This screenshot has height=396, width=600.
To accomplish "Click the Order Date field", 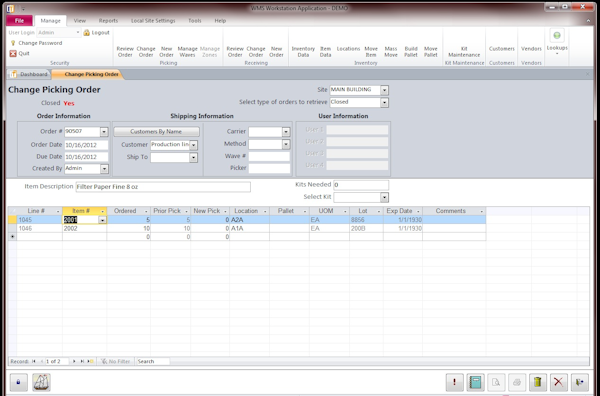I will tap(86, 145).
